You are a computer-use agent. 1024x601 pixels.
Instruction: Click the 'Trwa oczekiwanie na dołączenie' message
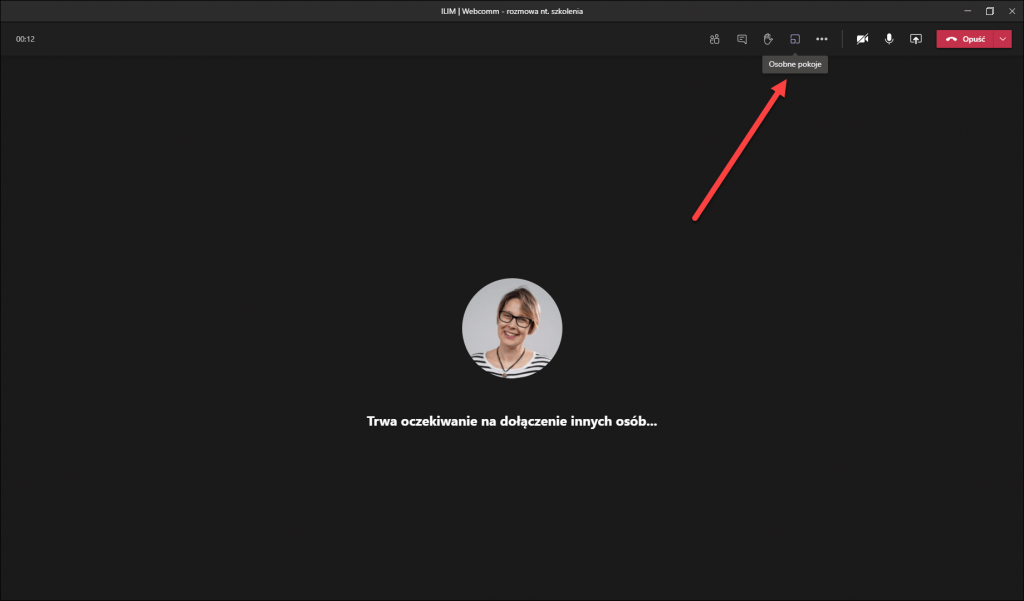point(511,422)
